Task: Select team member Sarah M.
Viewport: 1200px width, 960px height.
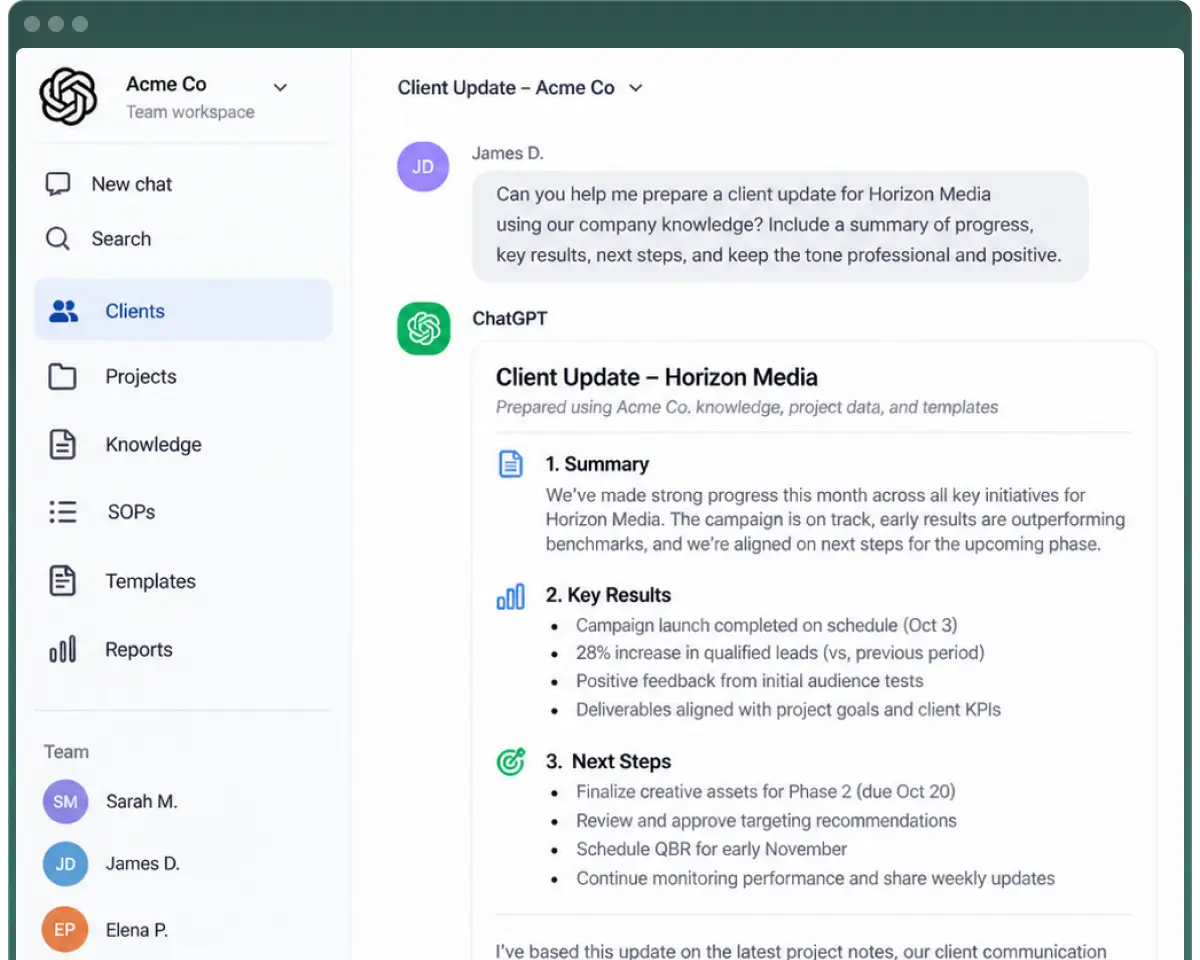Action: pyautogui.click(x=141, y=801)
